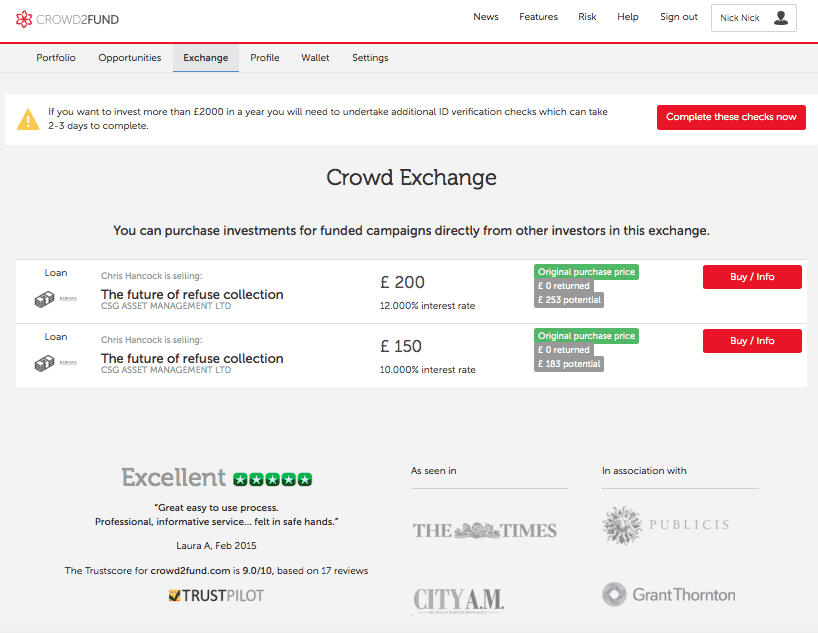Click the cash icon in the £200 loan row
The width and height of the screenshot is (818, 633).
pos(44,299)
